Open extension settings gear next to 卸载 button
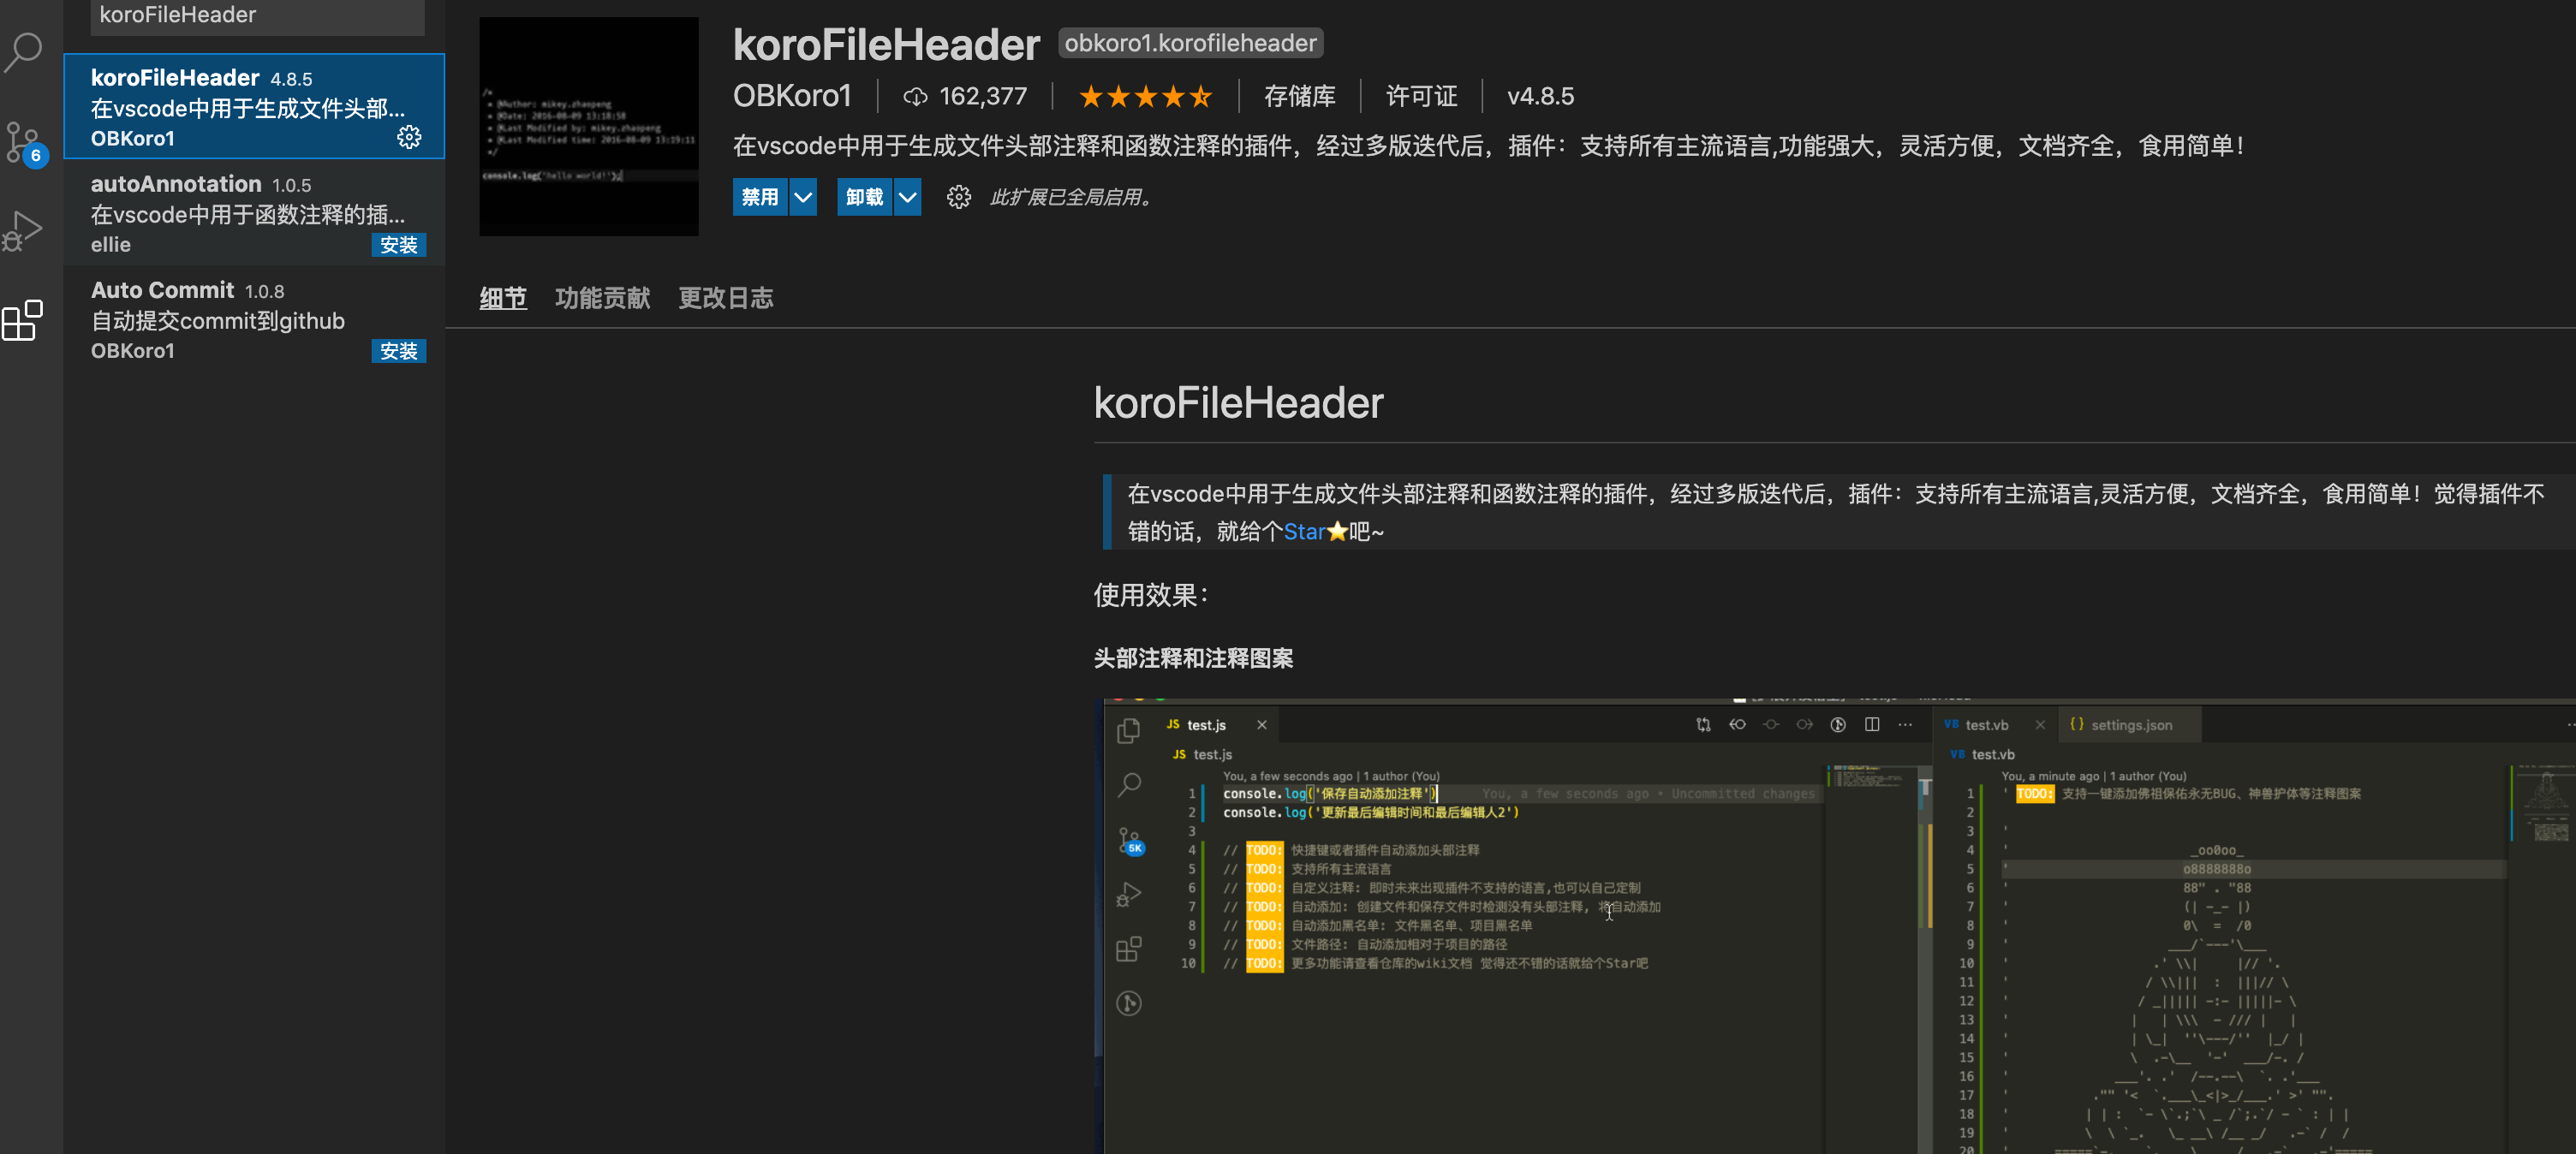 [958, 197]
